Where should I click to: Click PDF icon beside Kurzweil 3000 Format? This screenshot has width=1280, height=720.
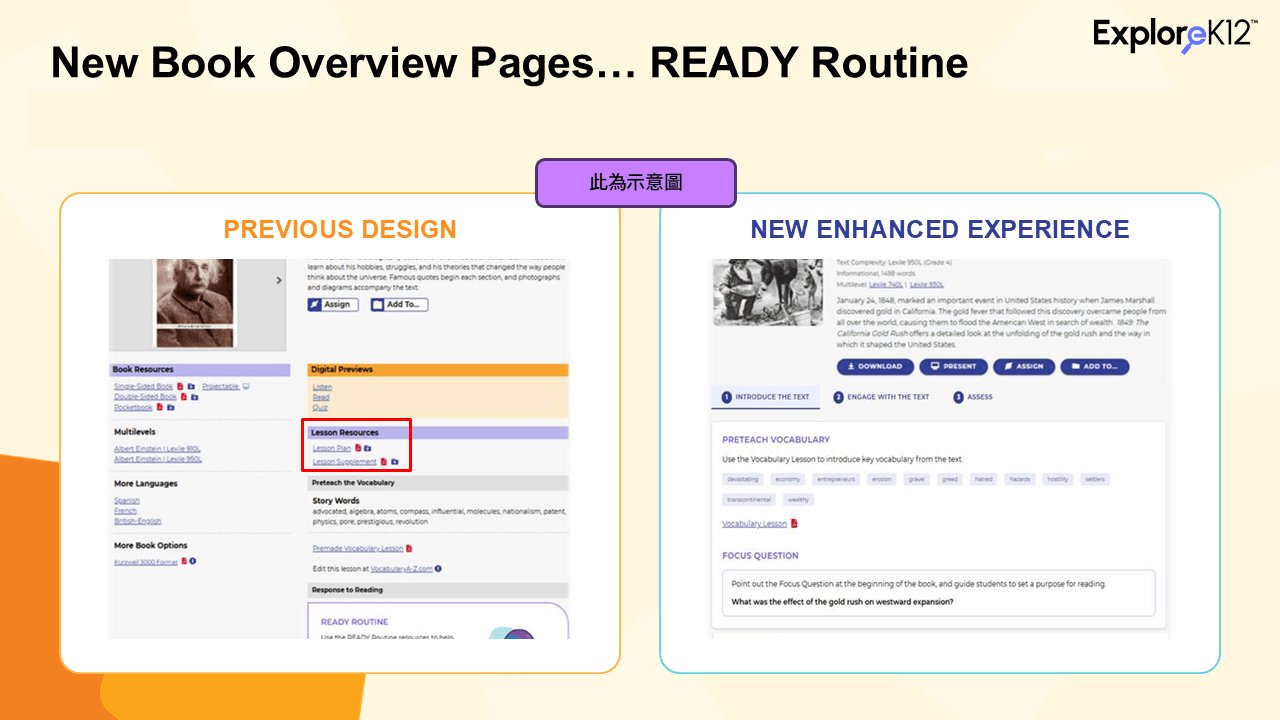(x=184, y=561)
